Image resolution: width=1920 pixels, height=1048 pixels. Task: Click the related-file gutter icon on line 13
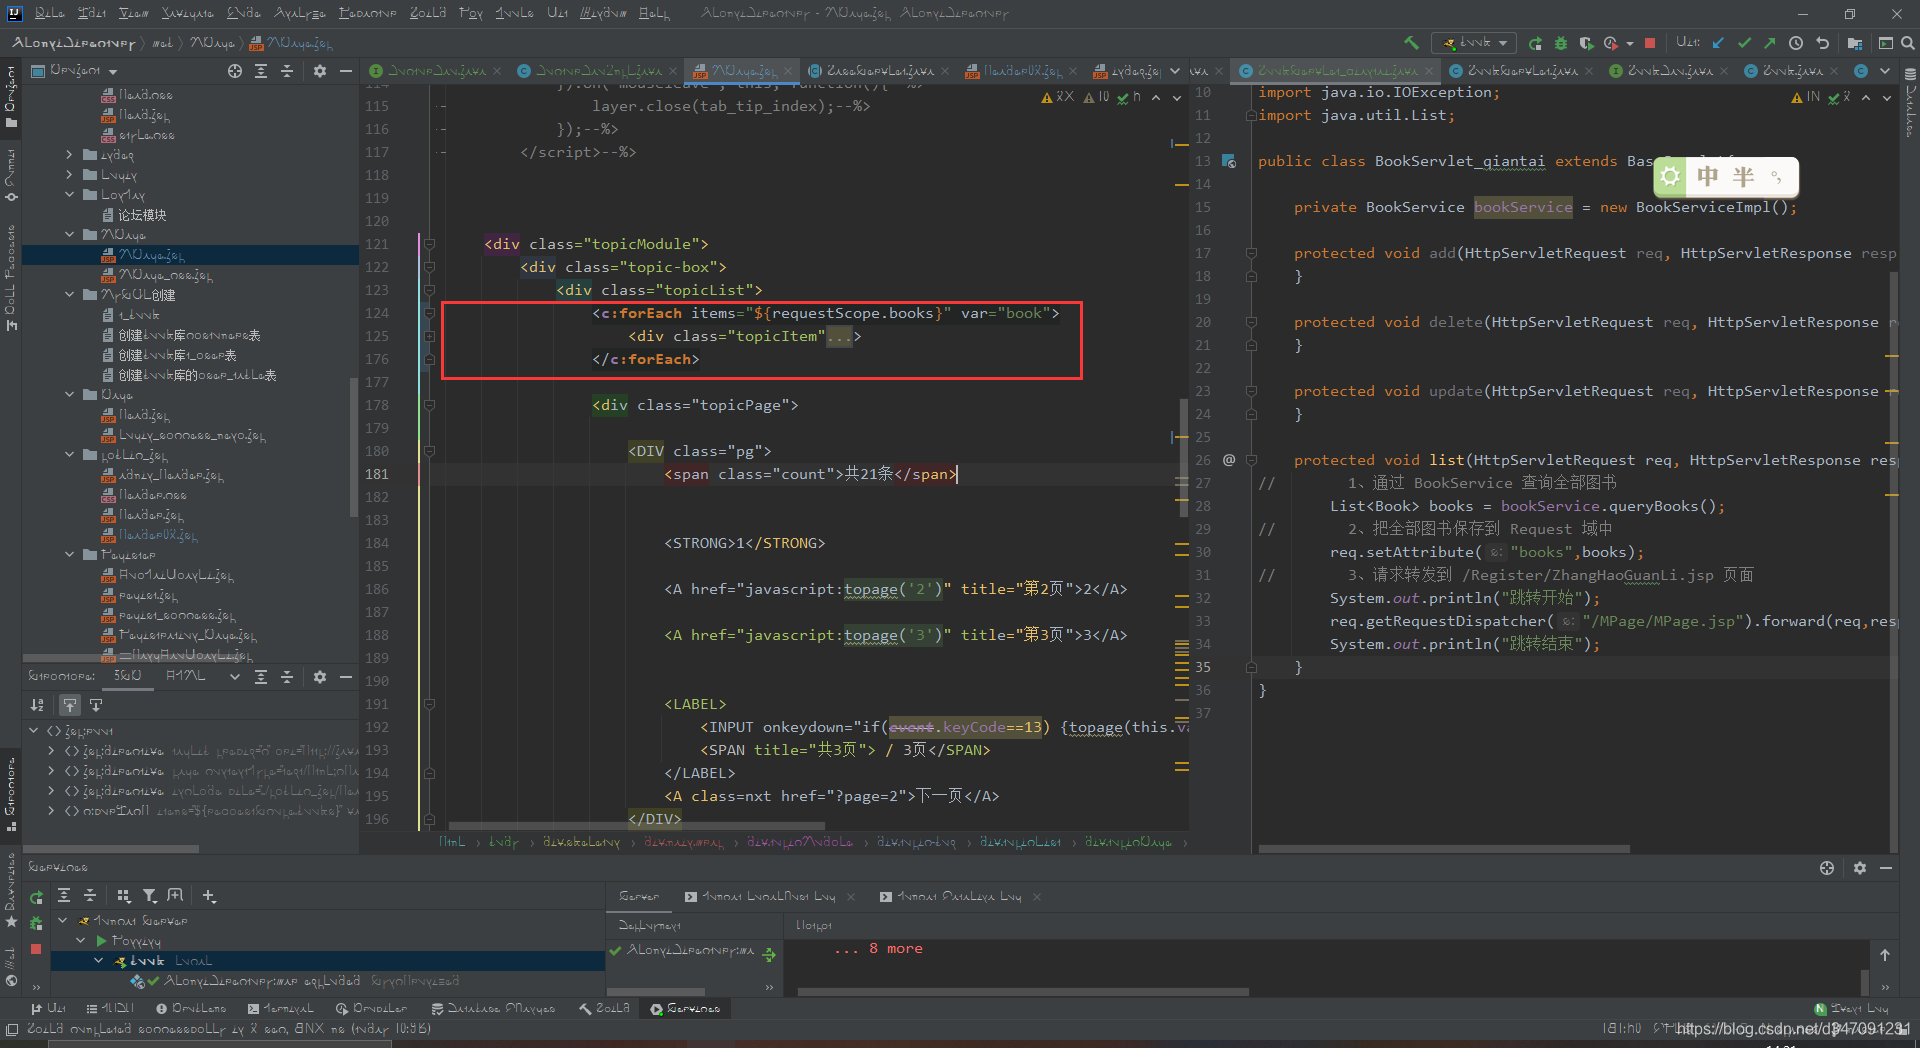pos(1229,161)
